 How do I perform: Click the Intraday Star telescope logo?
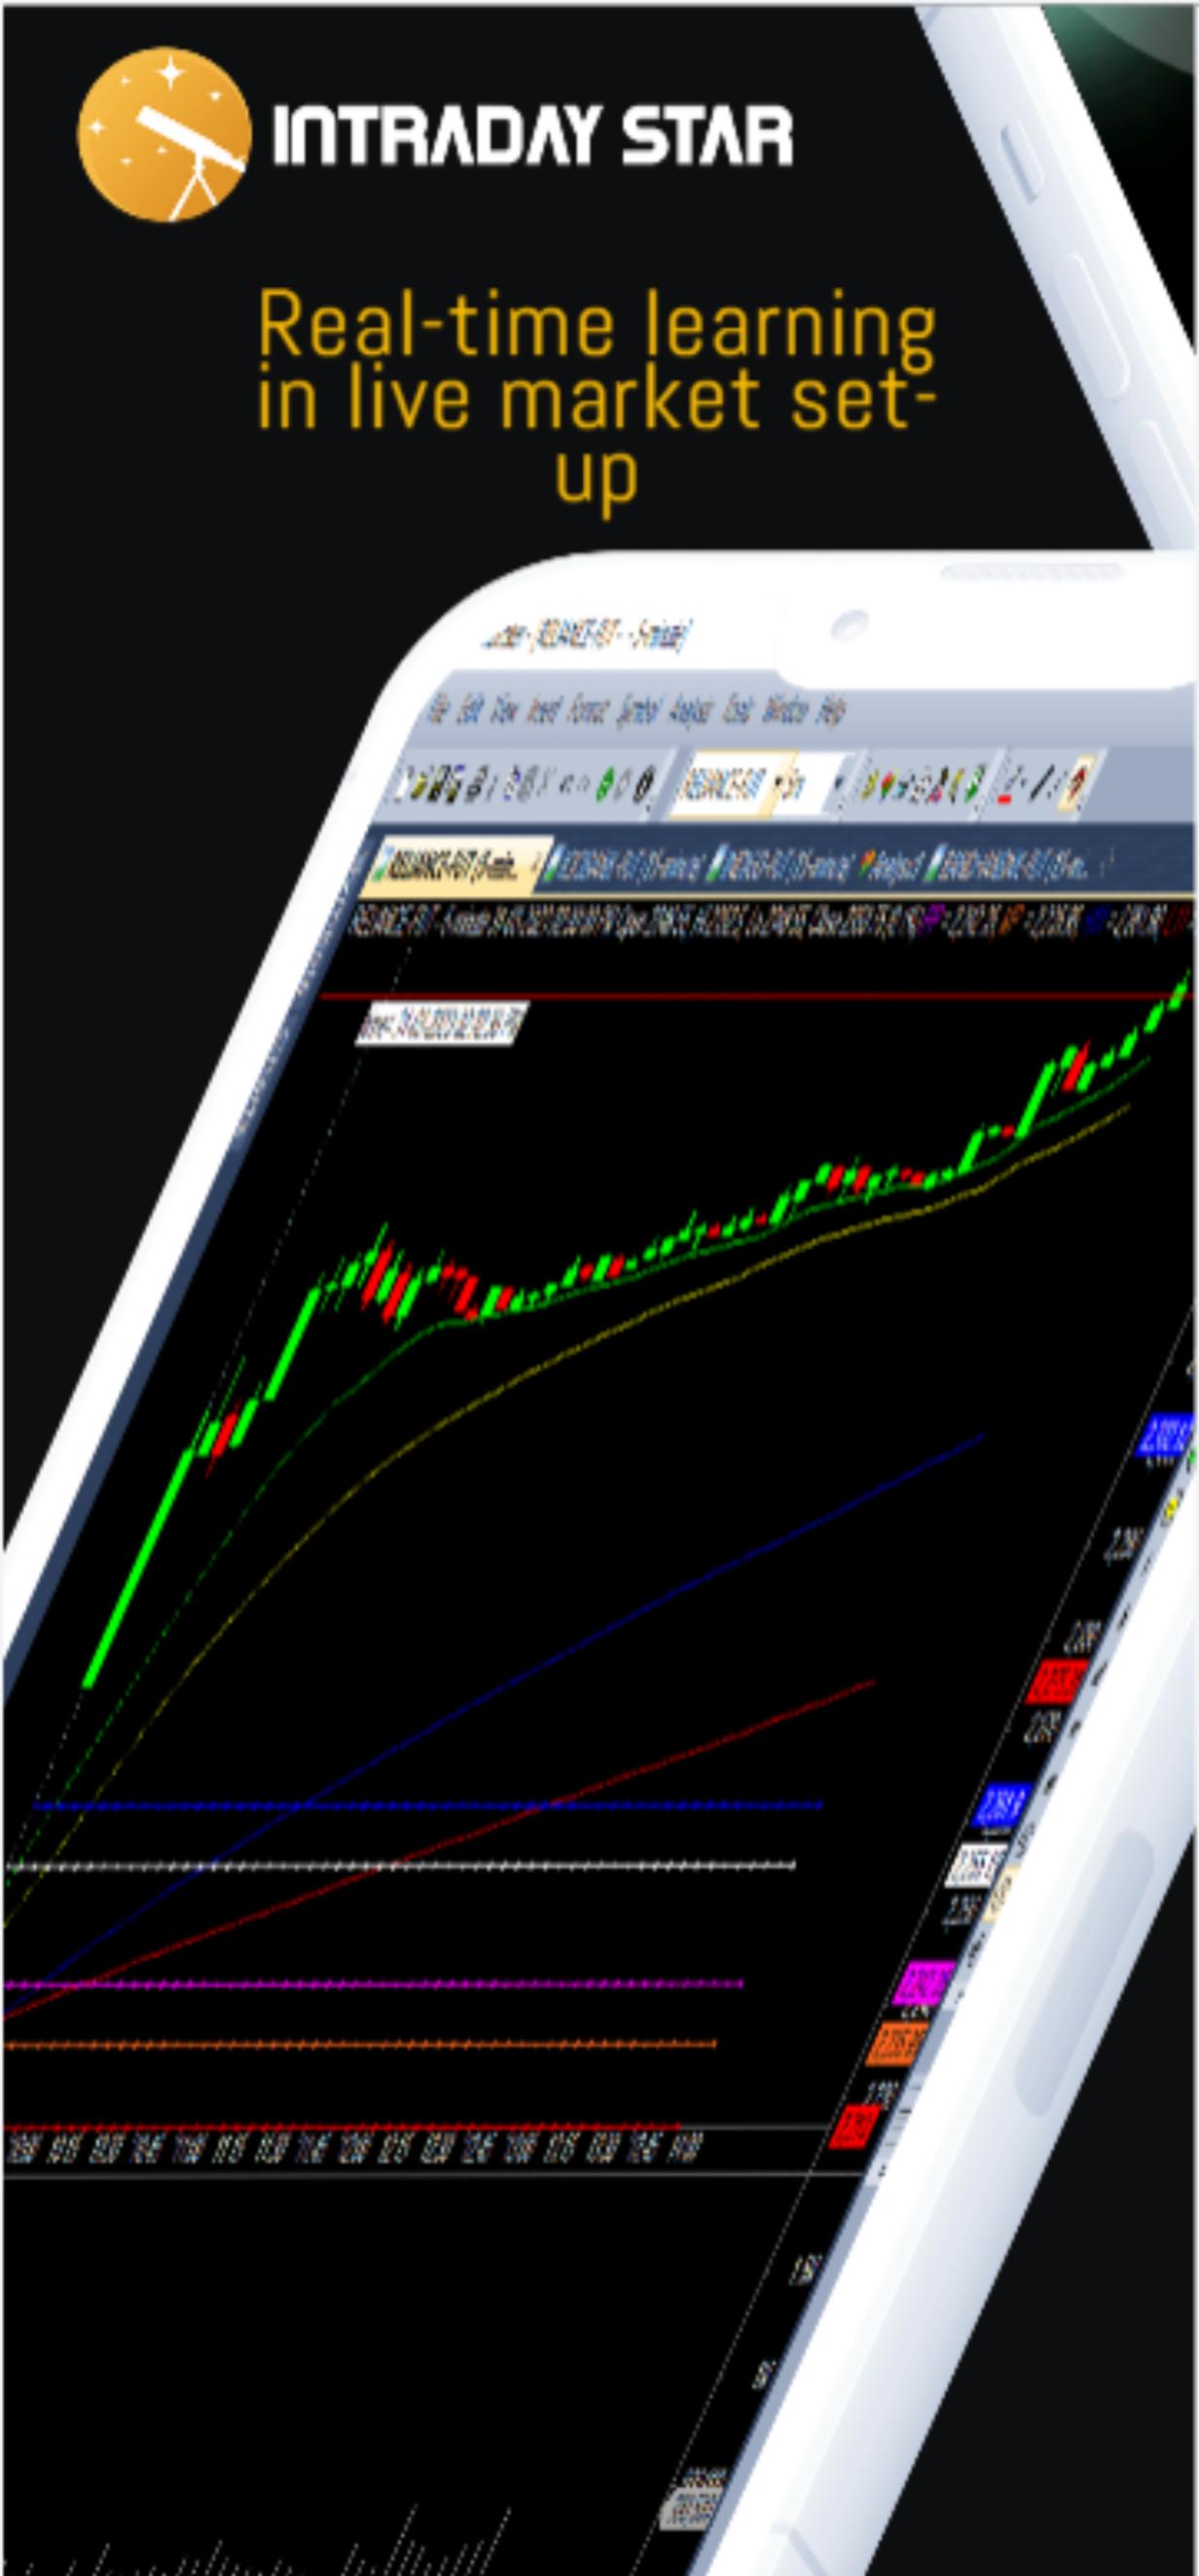(x=165, y=133)
